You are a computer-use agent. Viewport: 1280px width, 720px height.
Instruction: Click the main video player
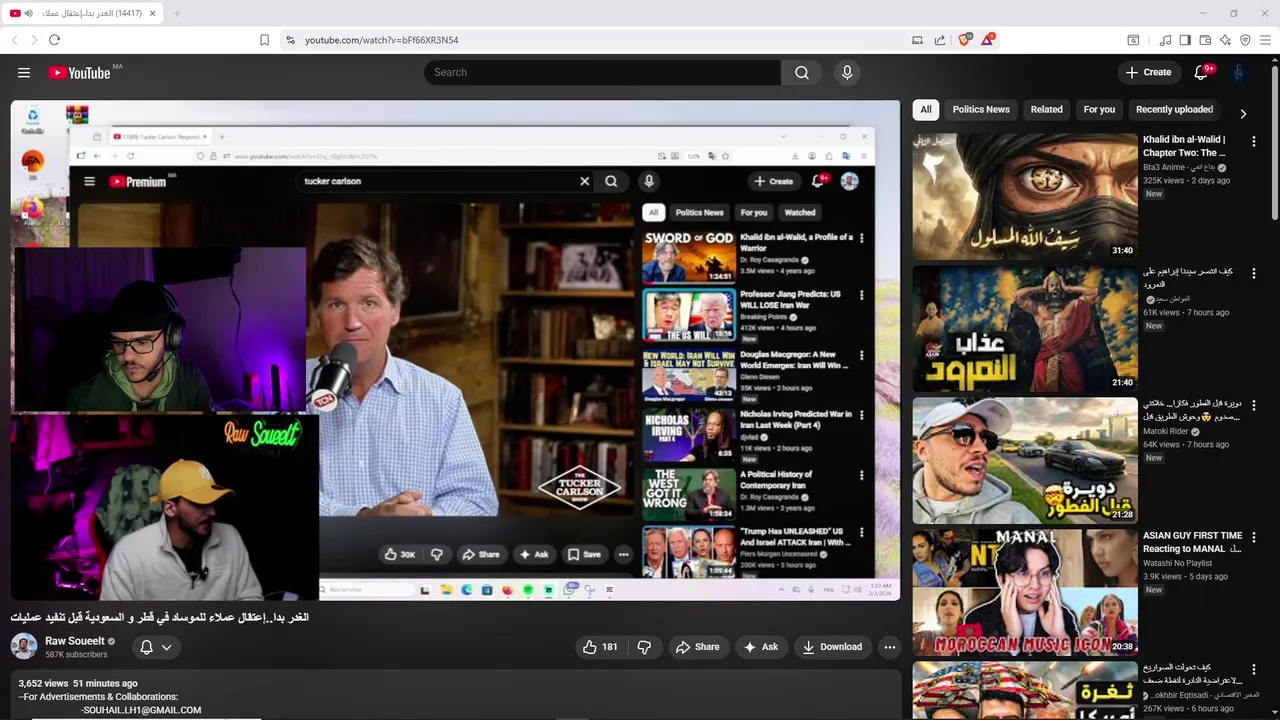[455, 350]
